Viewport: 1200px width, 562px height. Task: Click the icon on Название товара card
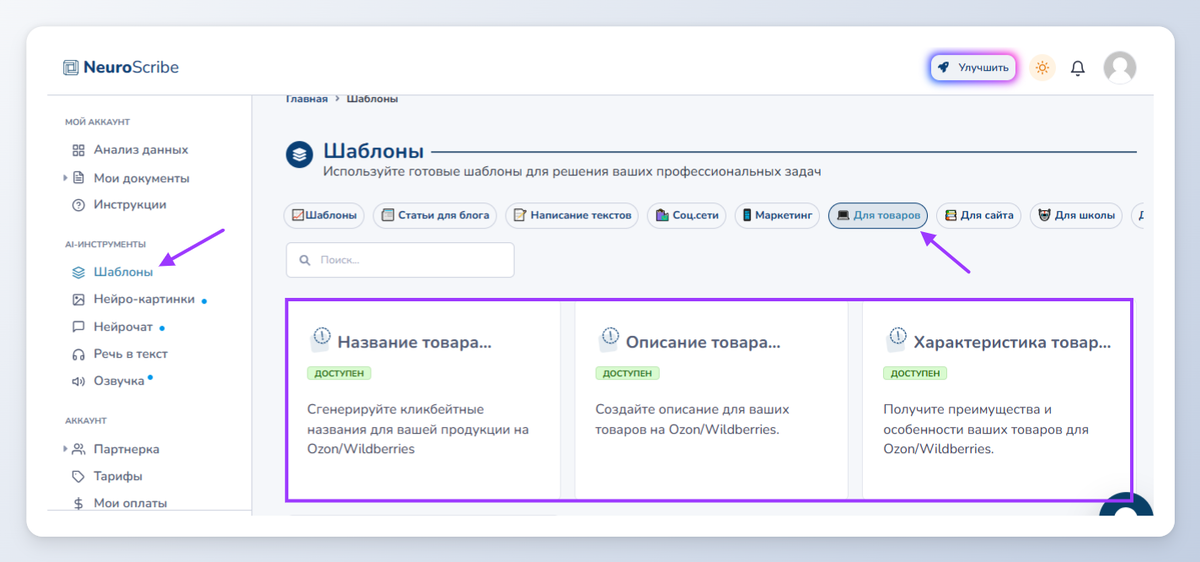click(x=320, y=339)
